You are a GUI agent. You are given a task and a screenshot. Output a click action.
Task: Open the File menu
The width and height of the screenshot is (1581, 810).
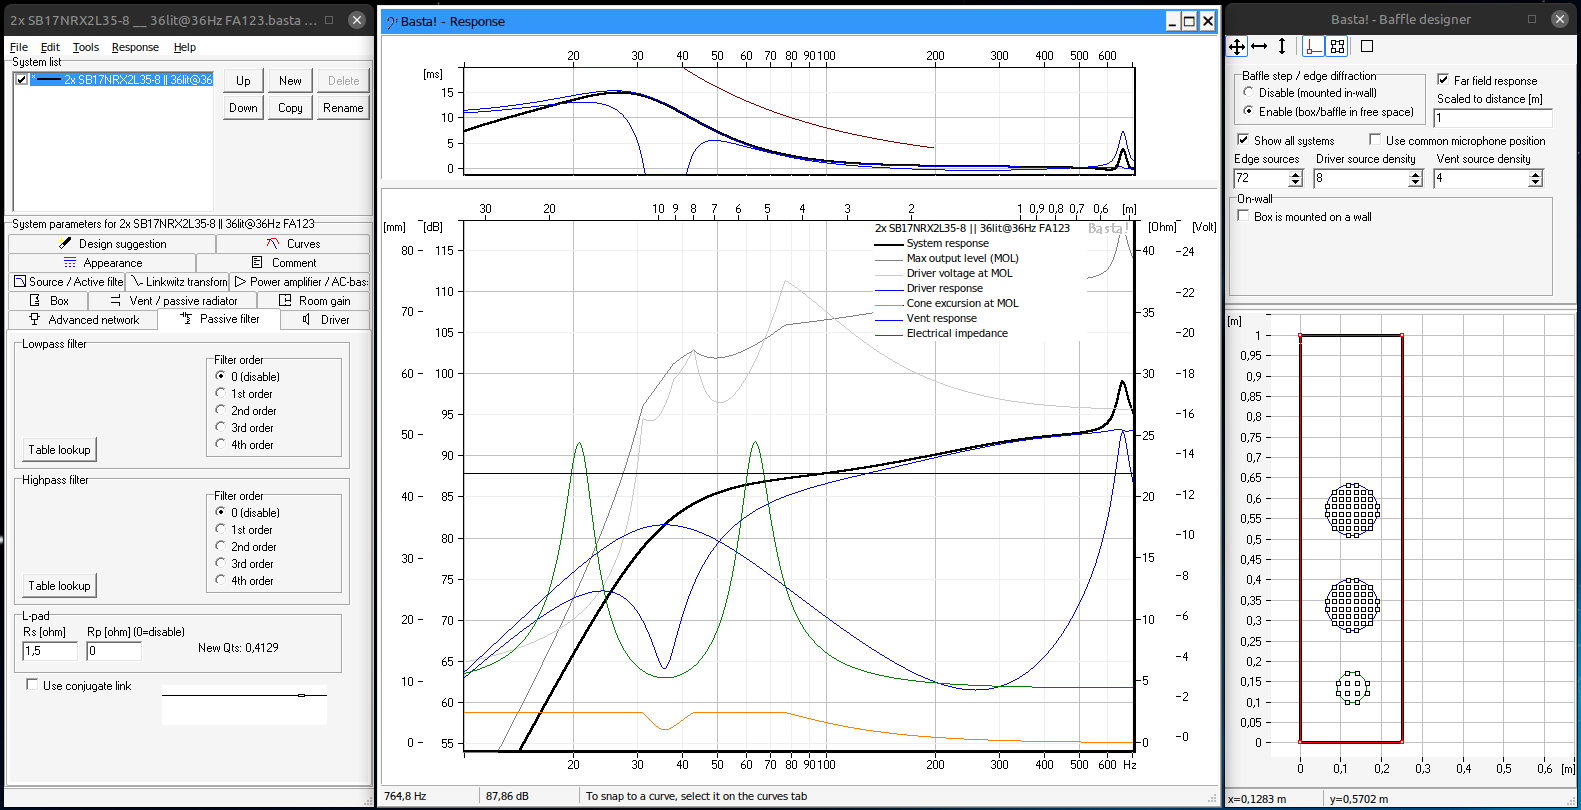(x=19, y=47)
